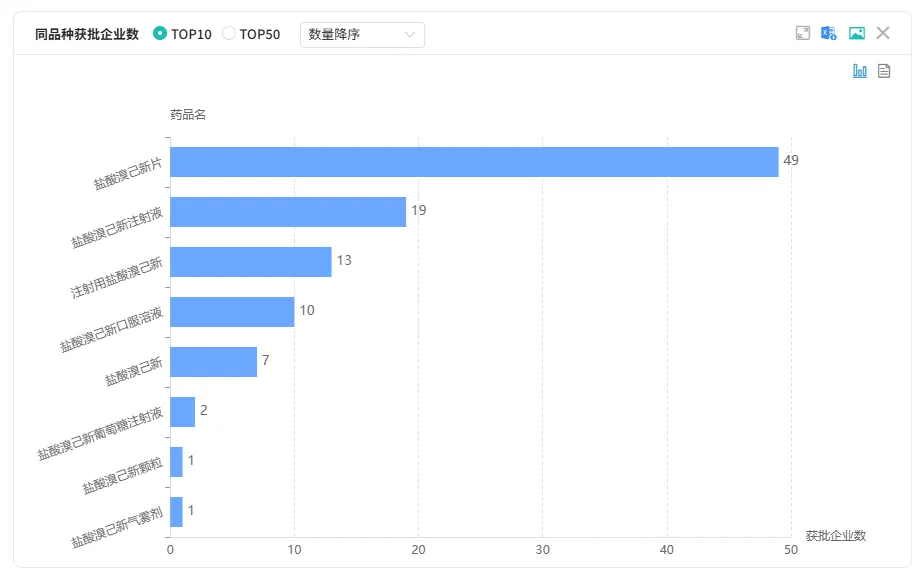This screenshot has height=574, width=922.
Task: Switch to data table view
Action: click(x=884, y=71)
